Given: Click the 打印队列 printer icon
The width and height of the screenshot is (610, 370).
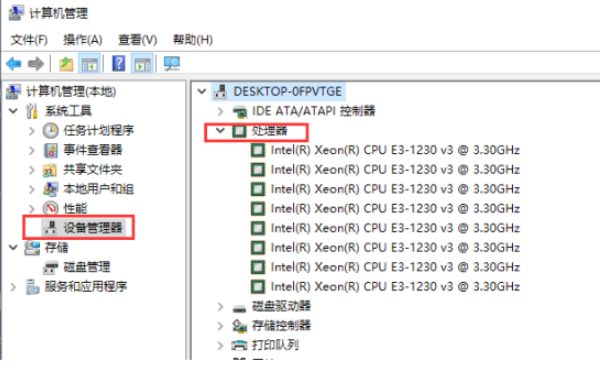Looking at the screenshot, I should click(x=240, y=345).
